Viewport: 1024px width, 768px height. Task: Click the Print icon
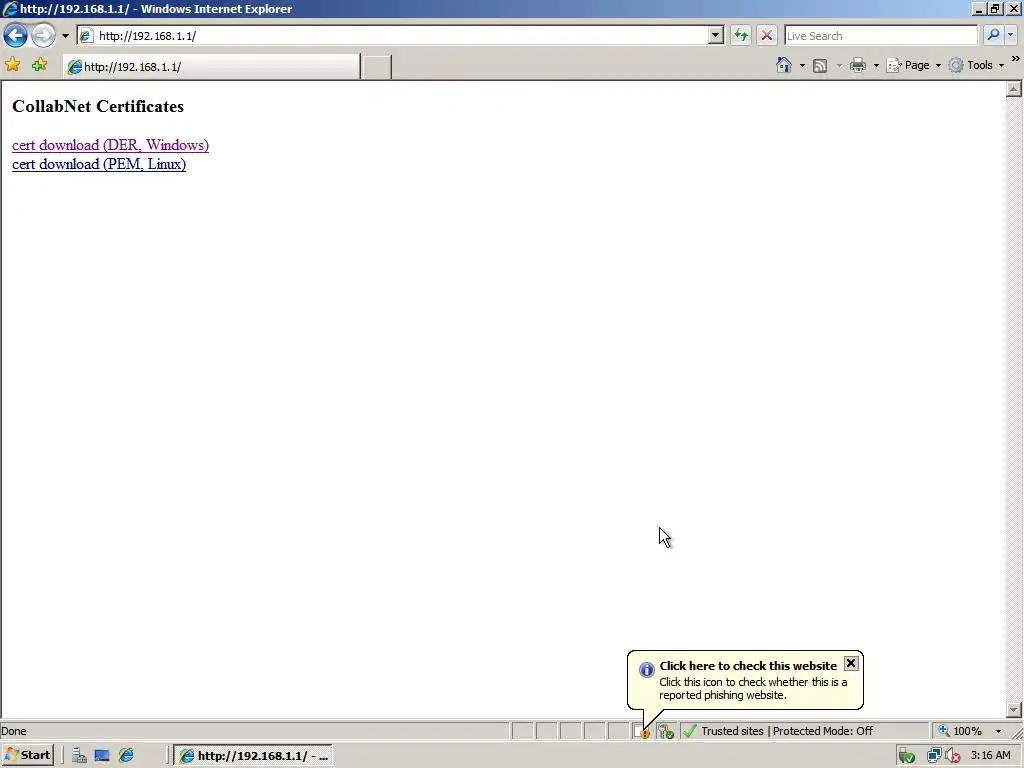858,65
